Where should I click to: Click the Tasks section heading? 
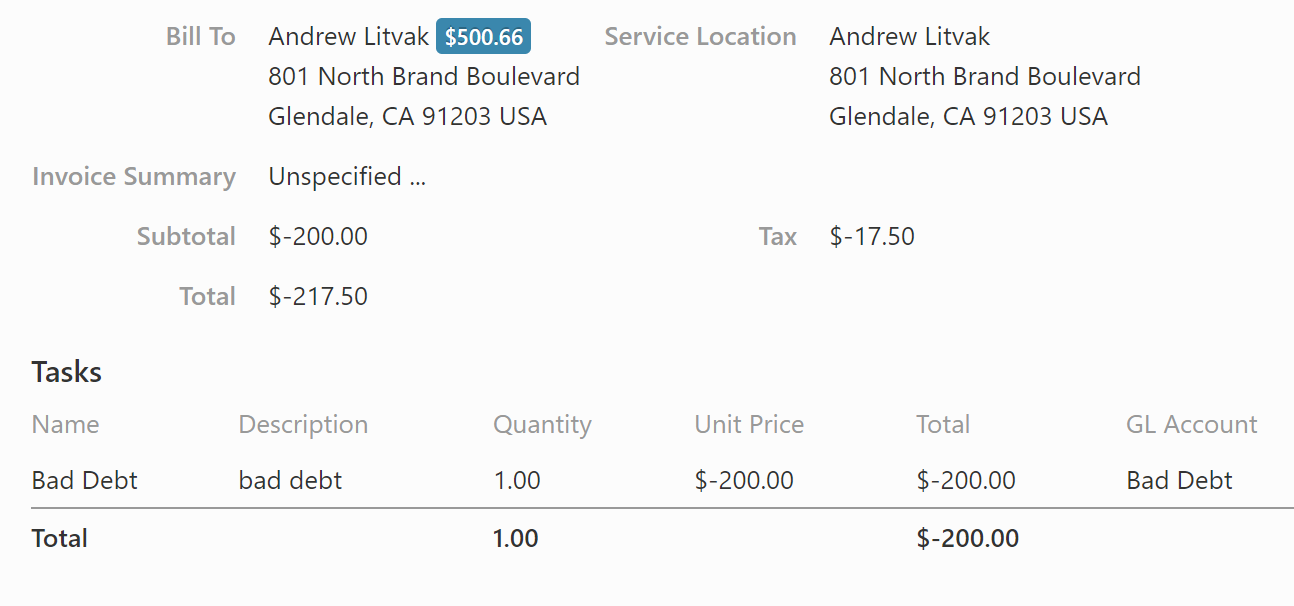(67, 372)
